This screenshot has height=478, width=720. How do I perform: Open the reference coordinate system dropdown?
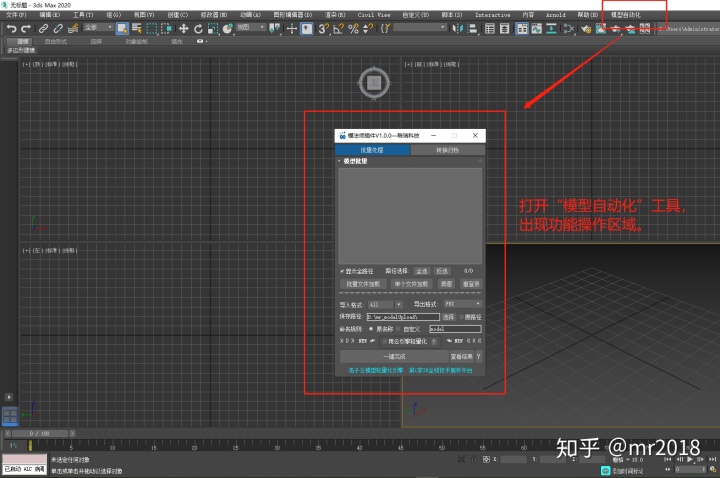click(x=251, y=28)
